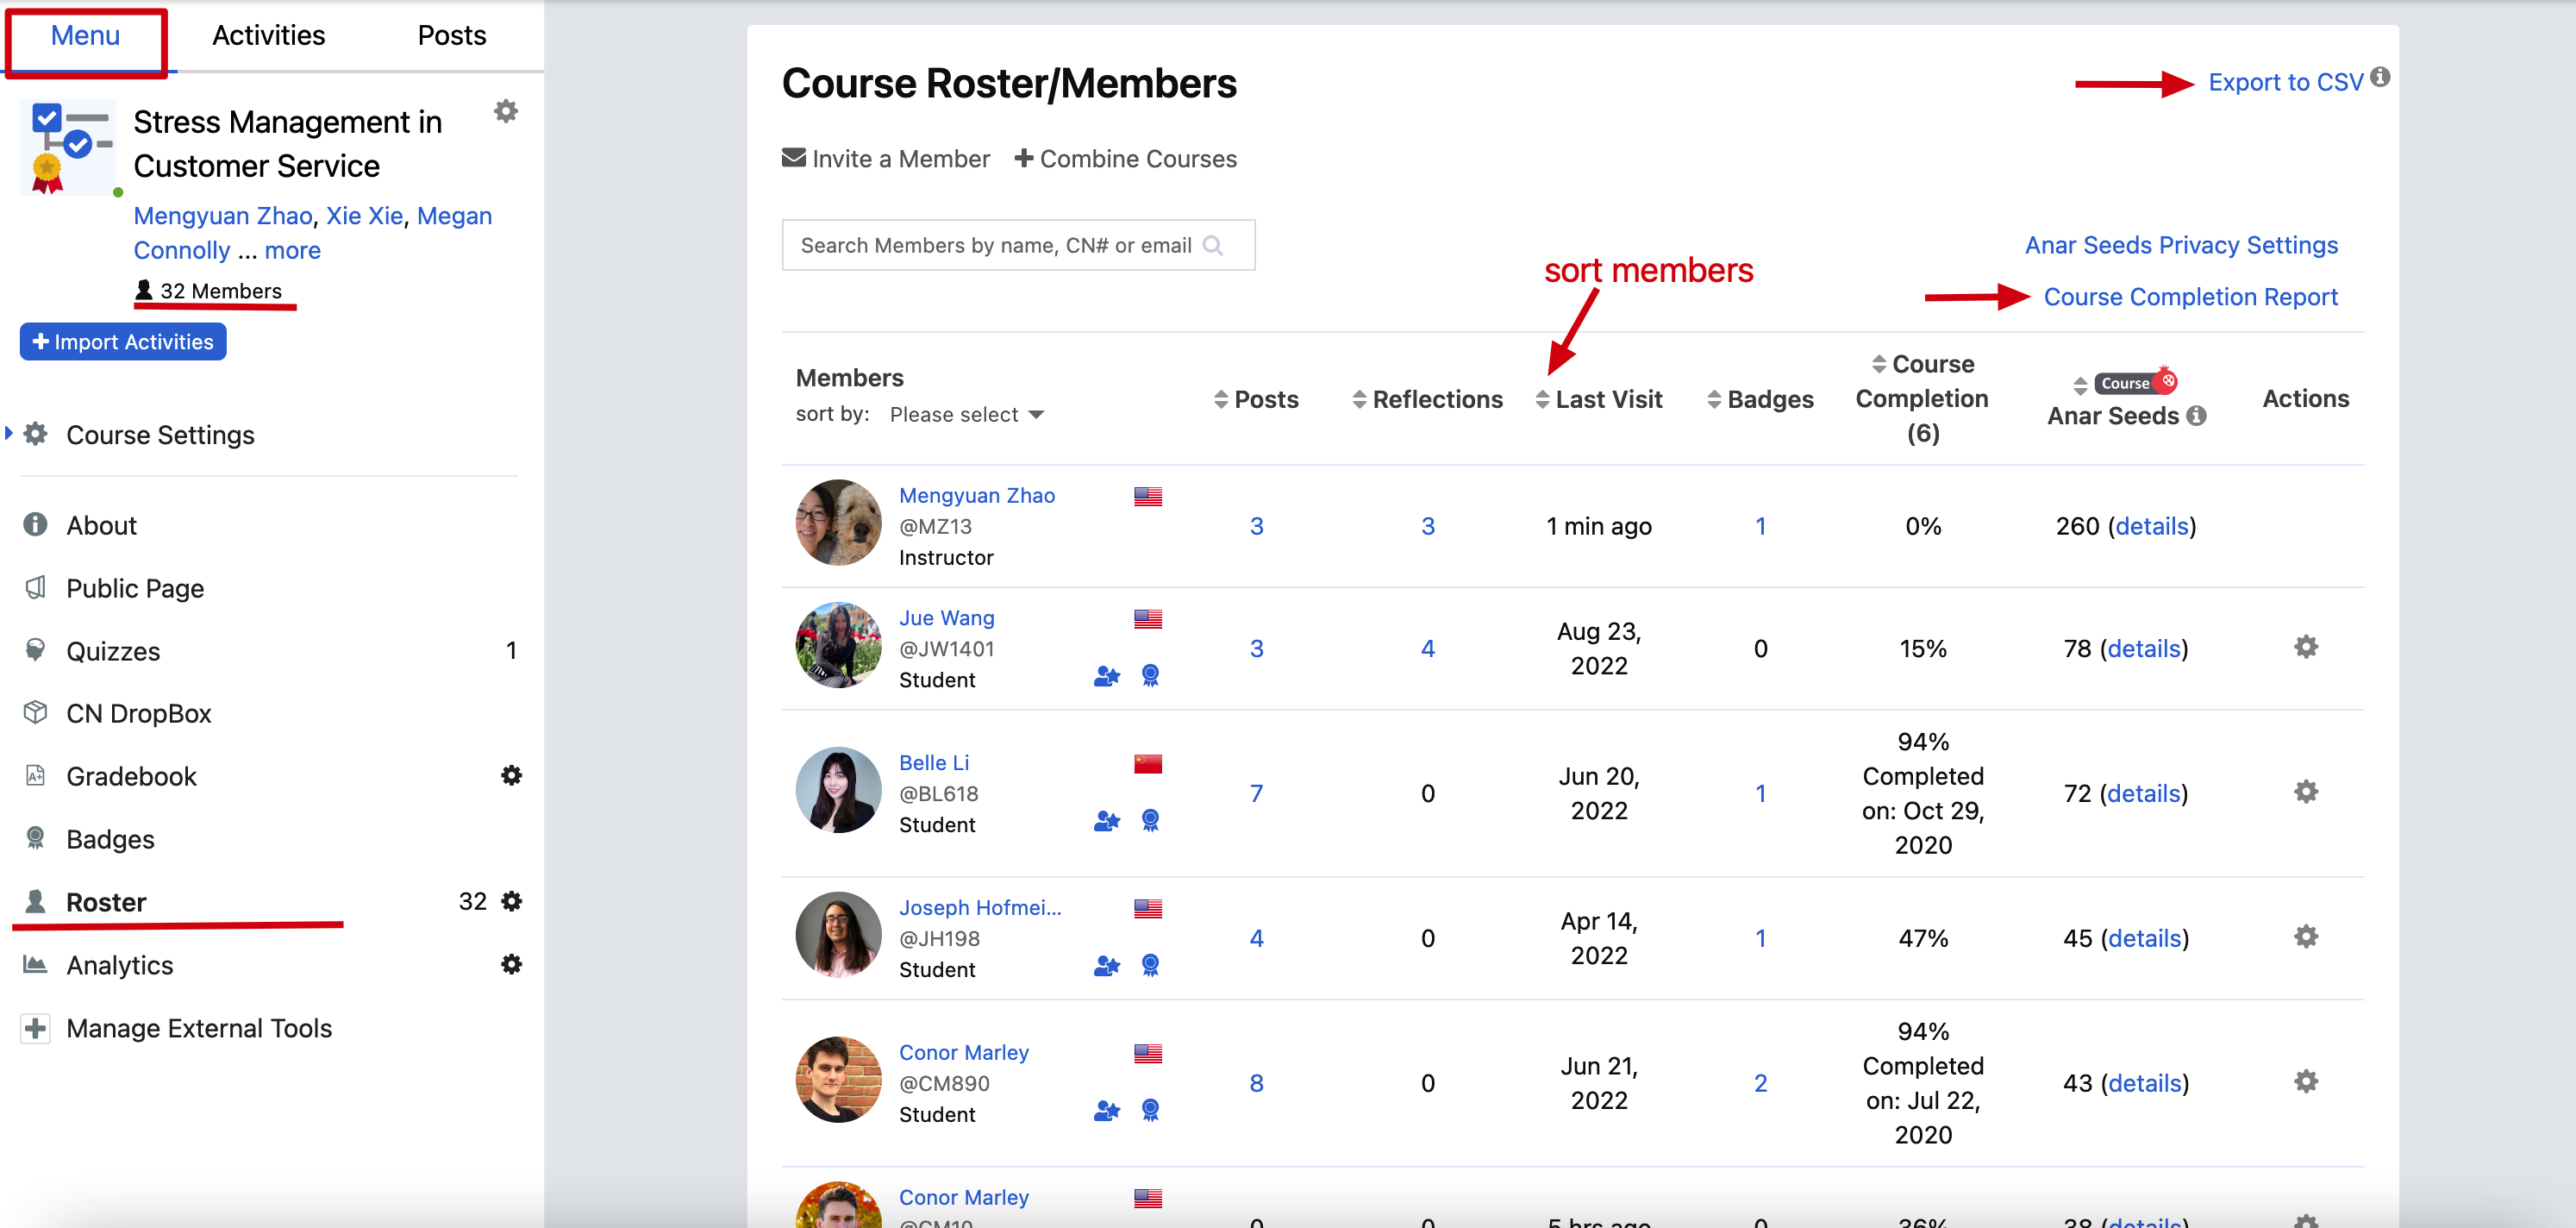Open Anar Seeds Privacy Settings link
The image size is (2576, 1228).
2181,245
